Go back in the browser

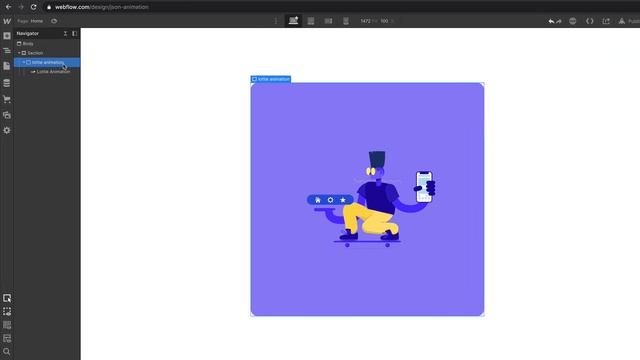9,7
